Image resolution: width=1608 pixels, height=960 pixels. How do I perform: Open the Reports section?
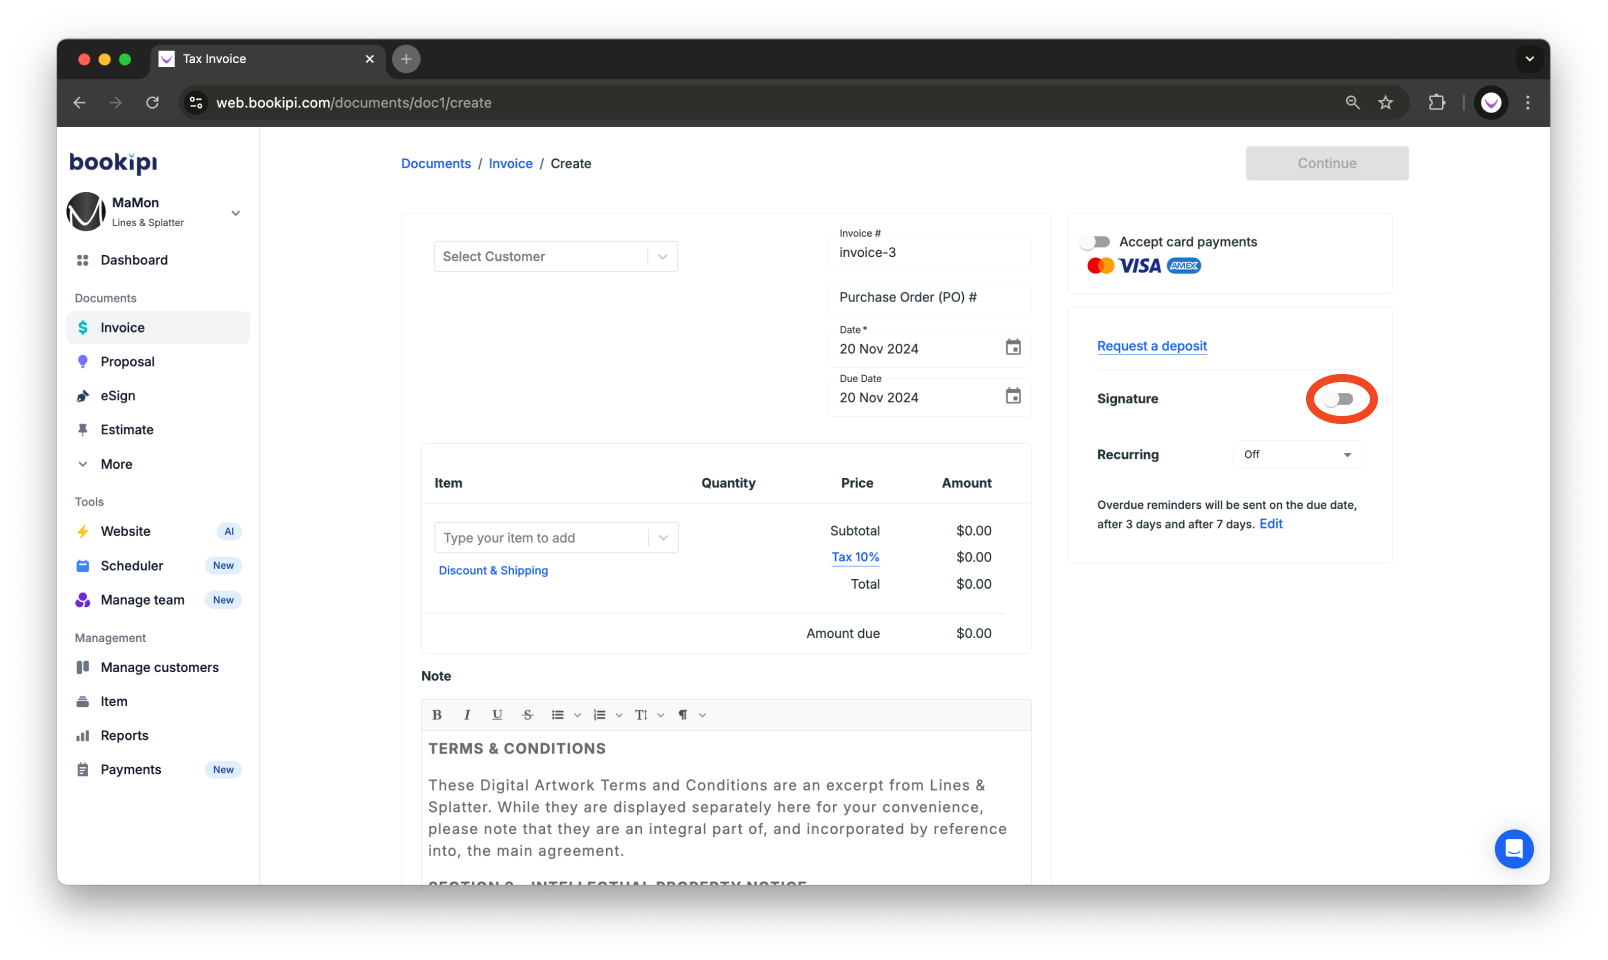(124, 735)
